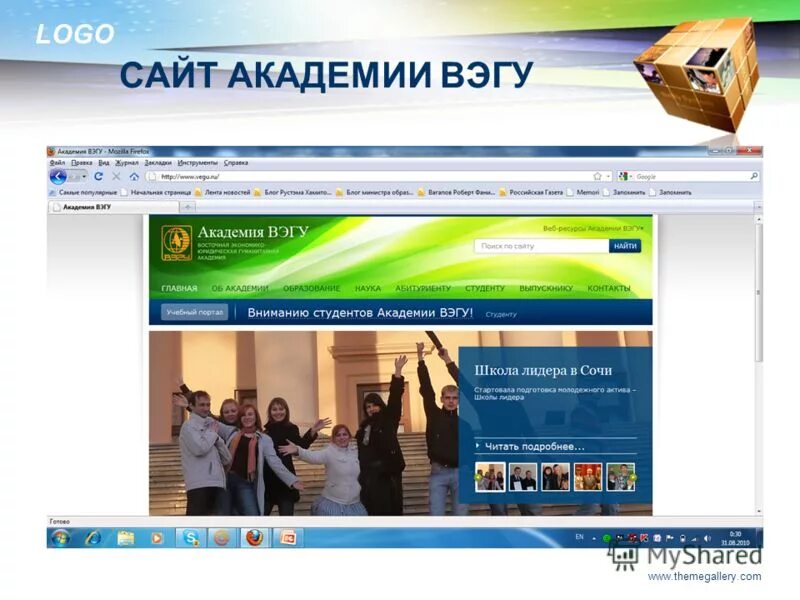List all tabs dropdown arrow
This screenshot has width=800, height=600.
[758, 207]
